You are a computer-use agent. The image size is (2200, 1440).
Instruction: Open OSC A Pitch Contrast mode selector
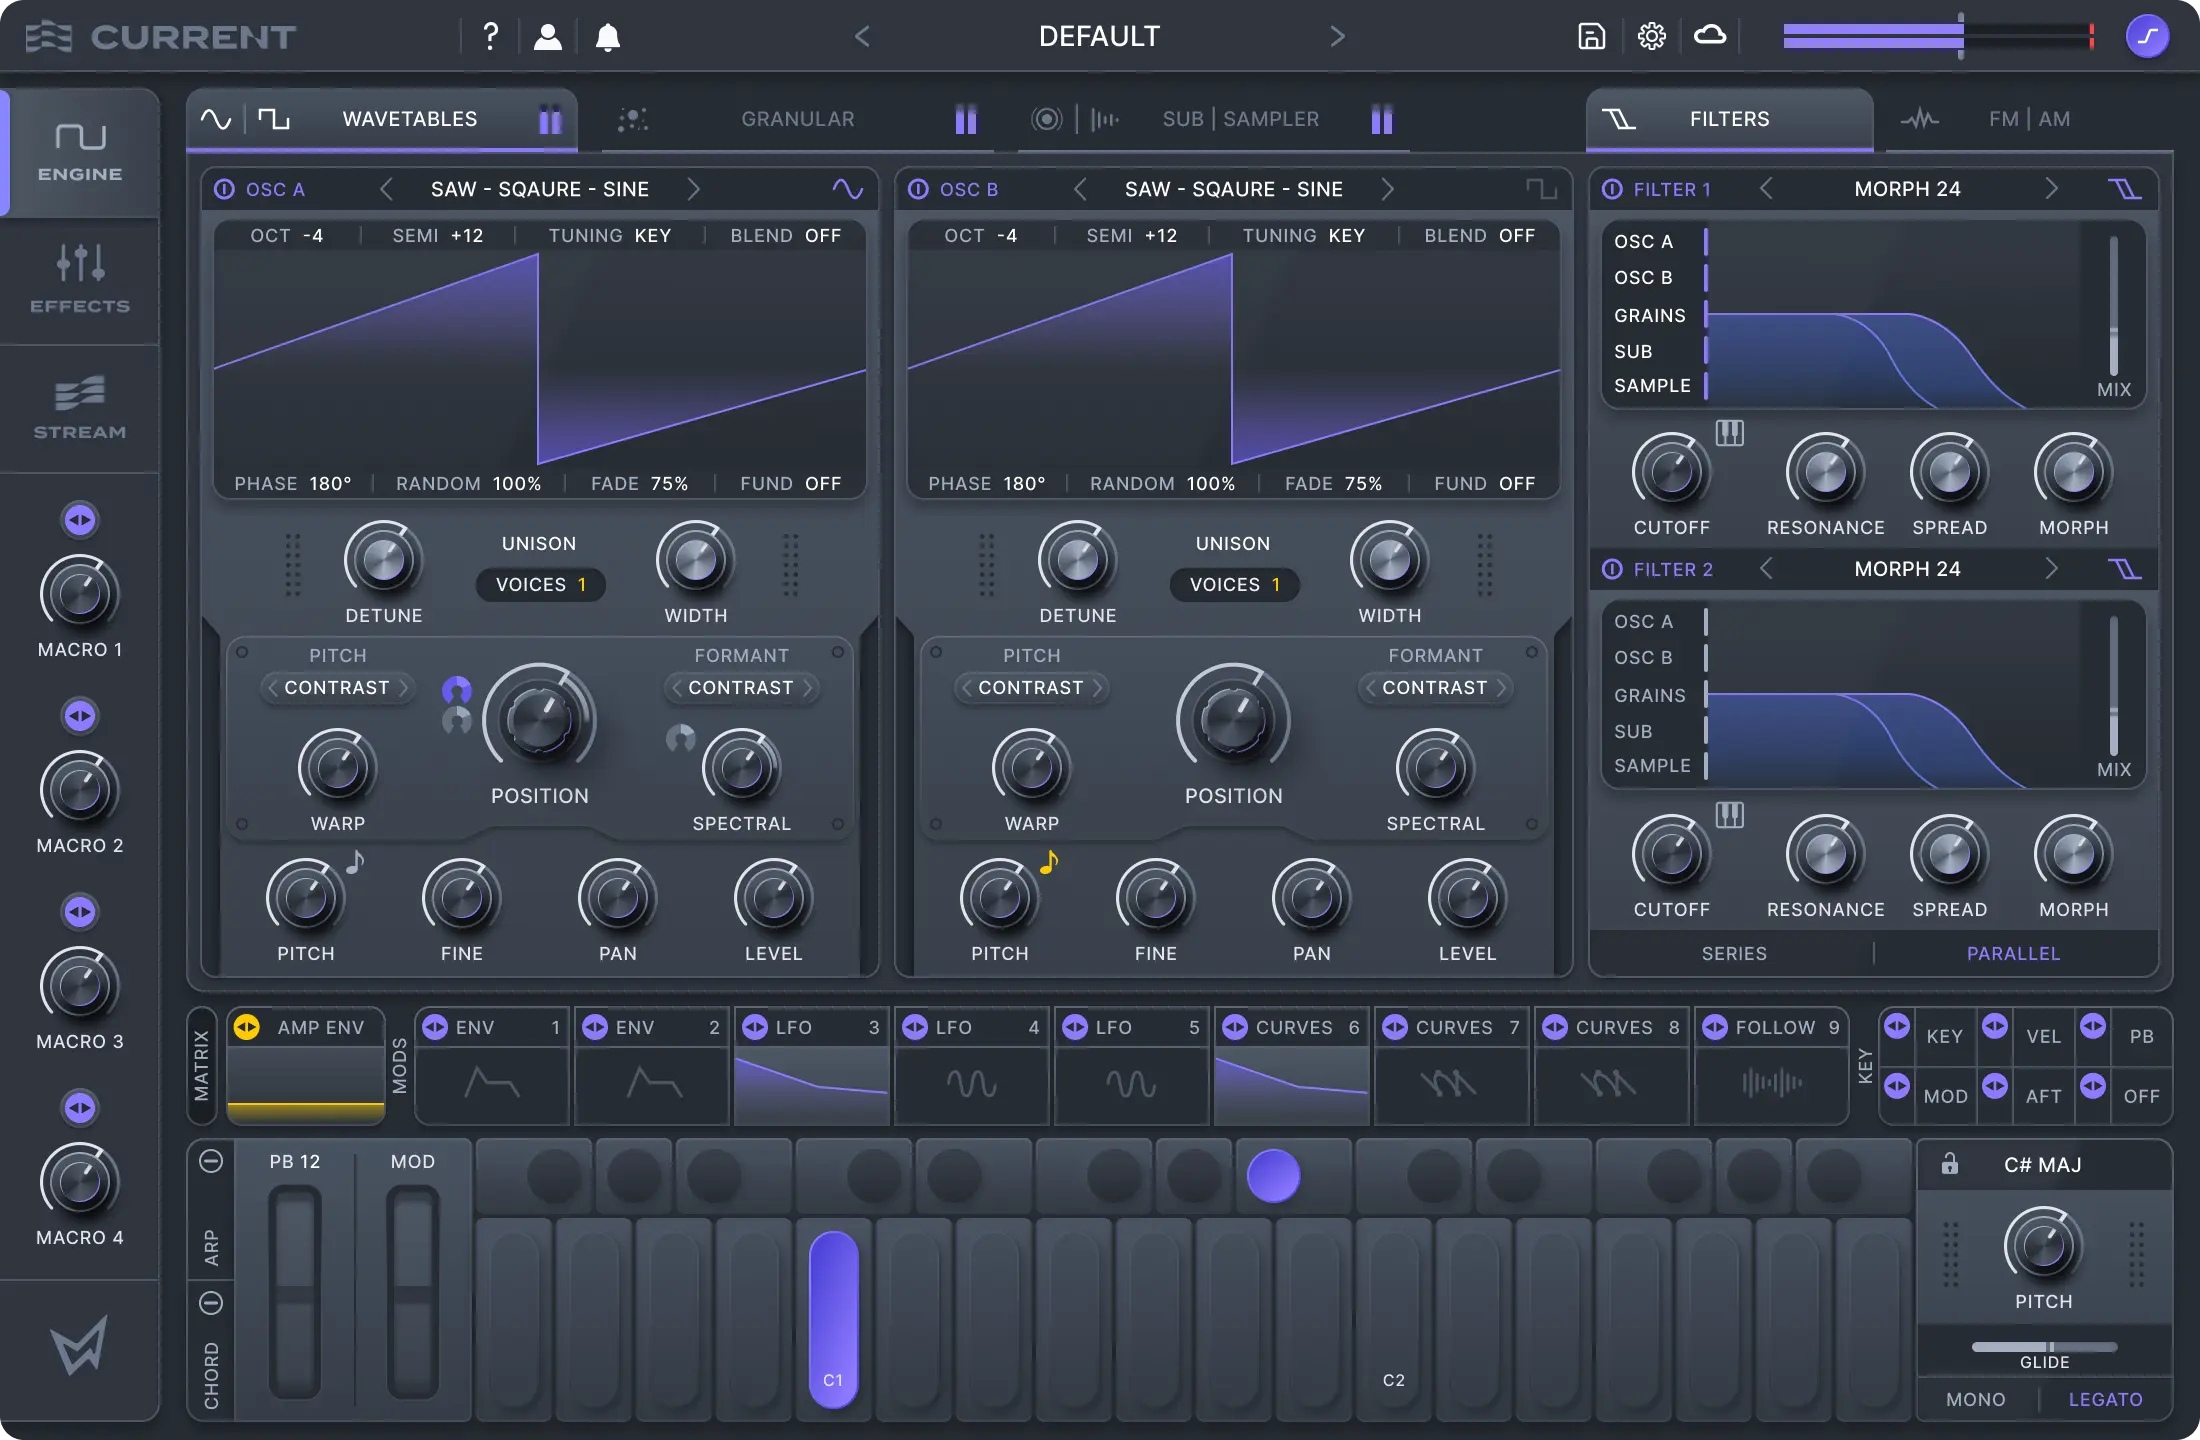tap(337, 687)
